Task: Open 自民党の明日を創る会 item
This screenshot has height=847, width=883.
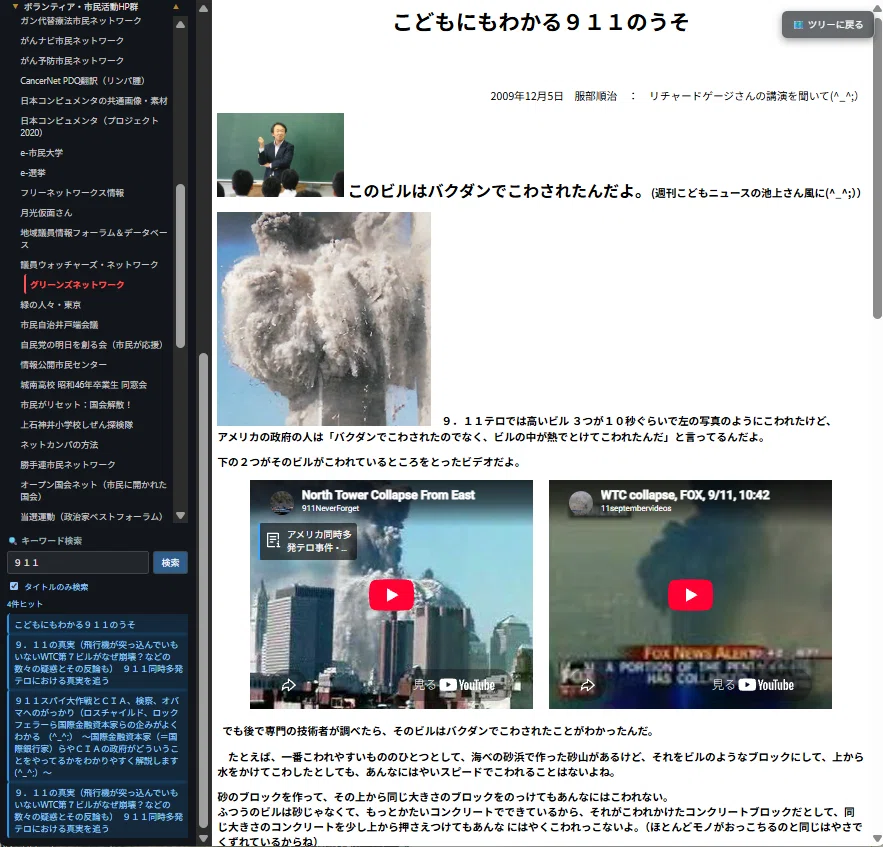Action: tap(91, 345)
